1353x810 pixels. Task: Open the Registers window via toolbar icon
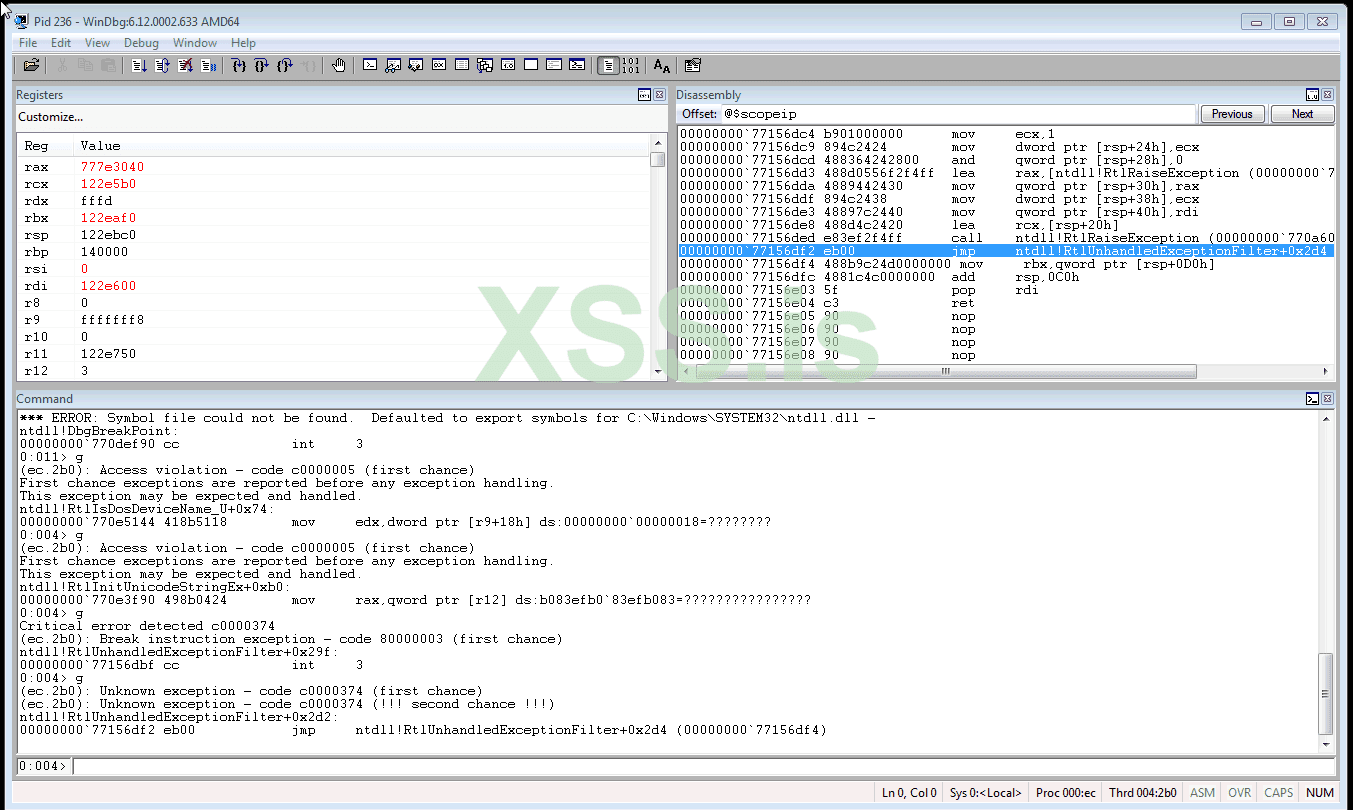(x=439, y=65)
